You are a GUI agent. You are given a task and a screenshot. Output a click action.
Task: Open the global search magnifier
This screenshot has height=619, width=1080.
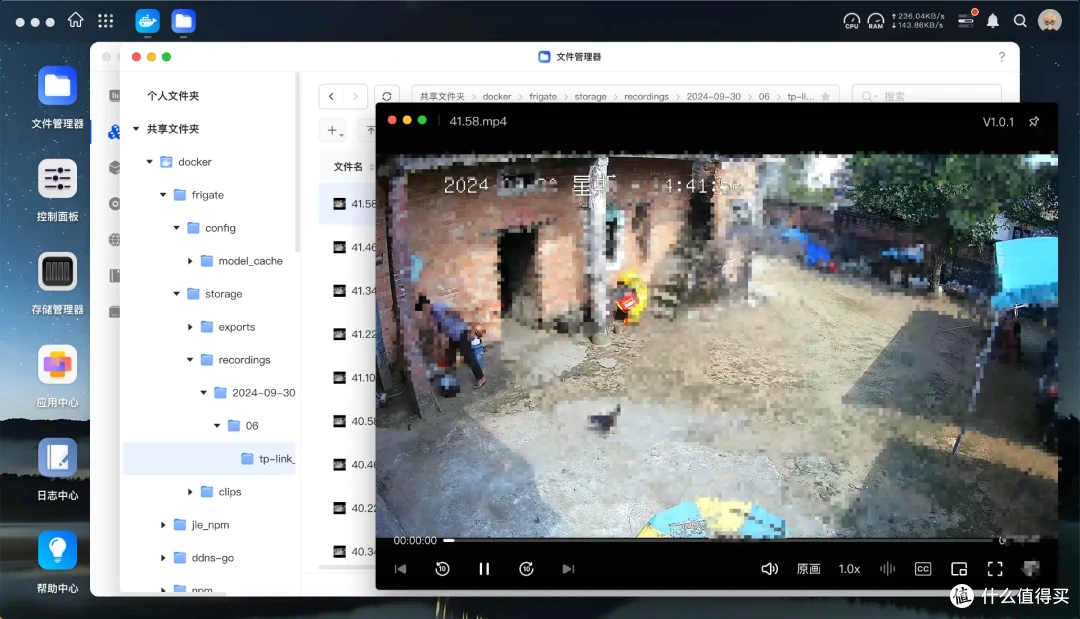point(1020,21)
